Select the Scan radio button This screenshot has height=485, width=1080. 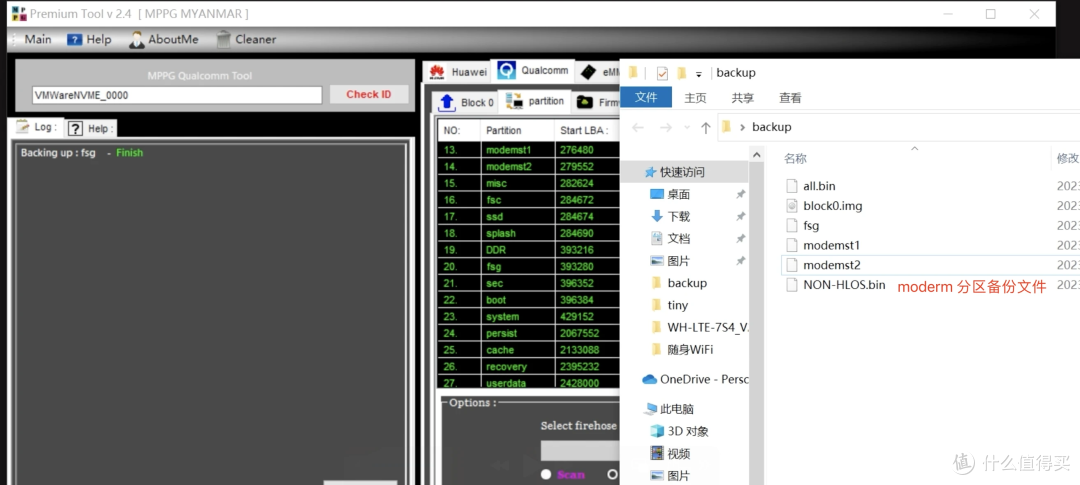coord(546,474)
